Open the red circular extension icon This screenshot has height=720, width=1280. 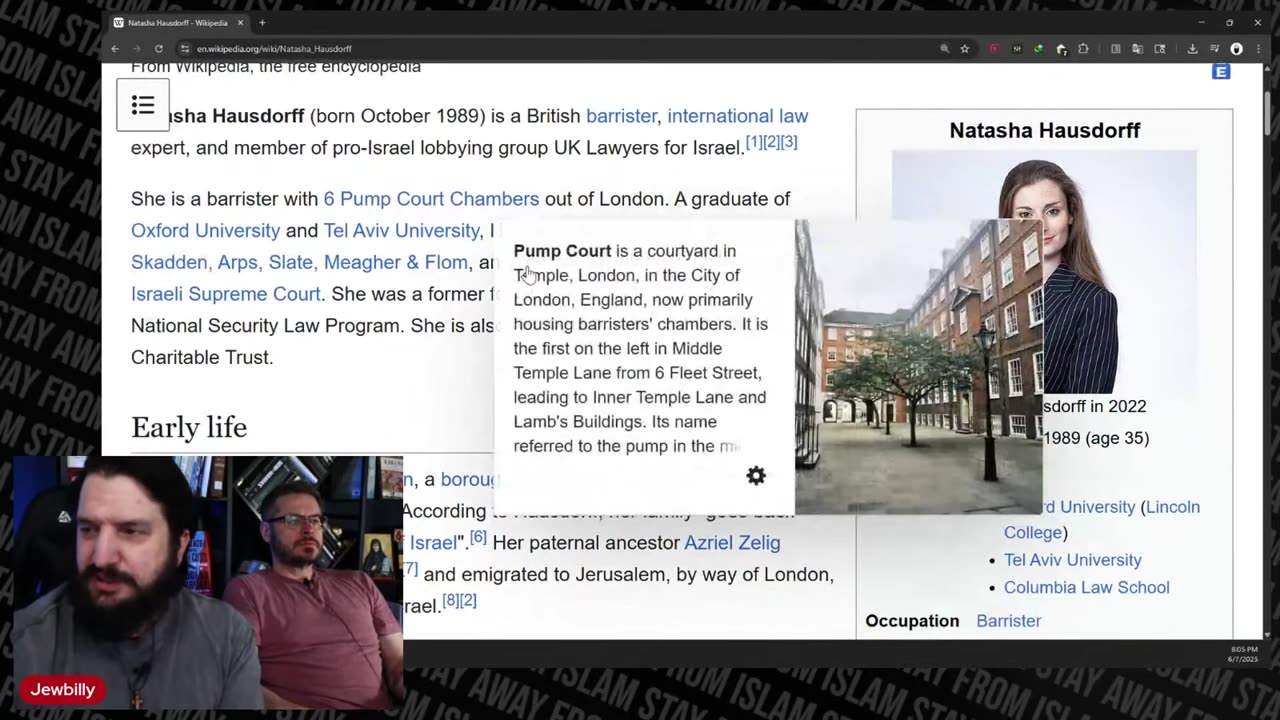pos(994,48)
